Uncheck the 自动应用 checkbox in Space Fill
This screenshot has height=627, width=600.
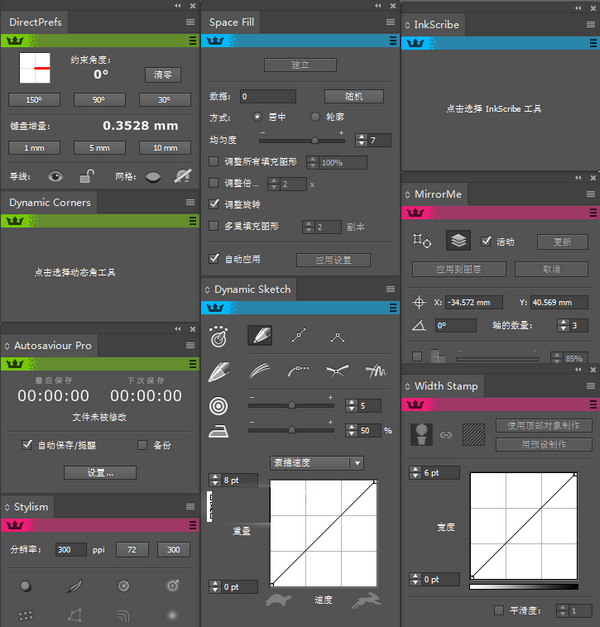click(x=213, y=259)
